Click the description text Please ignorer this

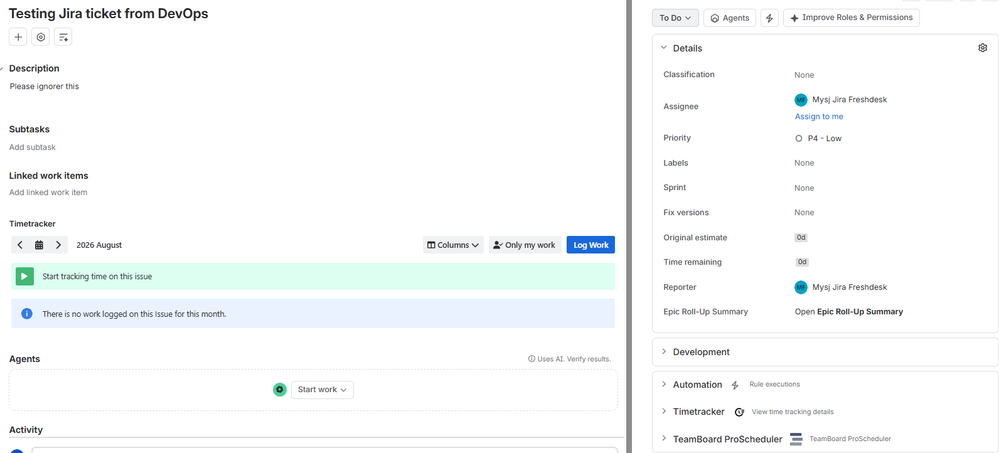44,86
